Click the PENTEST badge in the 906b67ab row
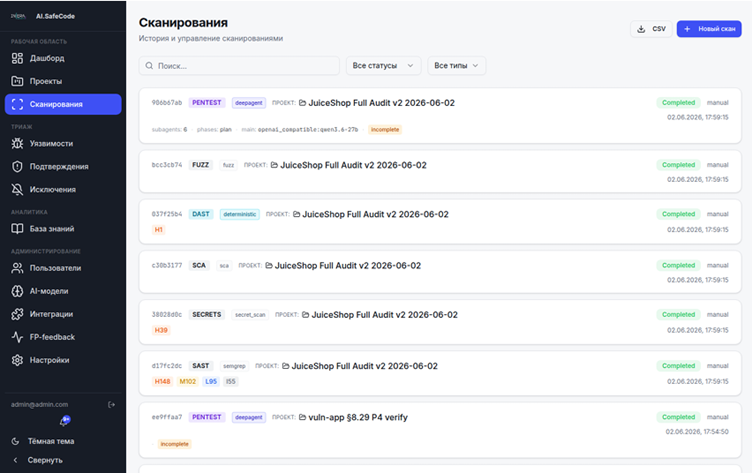Image resolution: width=752 pixels, height=473 pixels. (x=207, y=103)
